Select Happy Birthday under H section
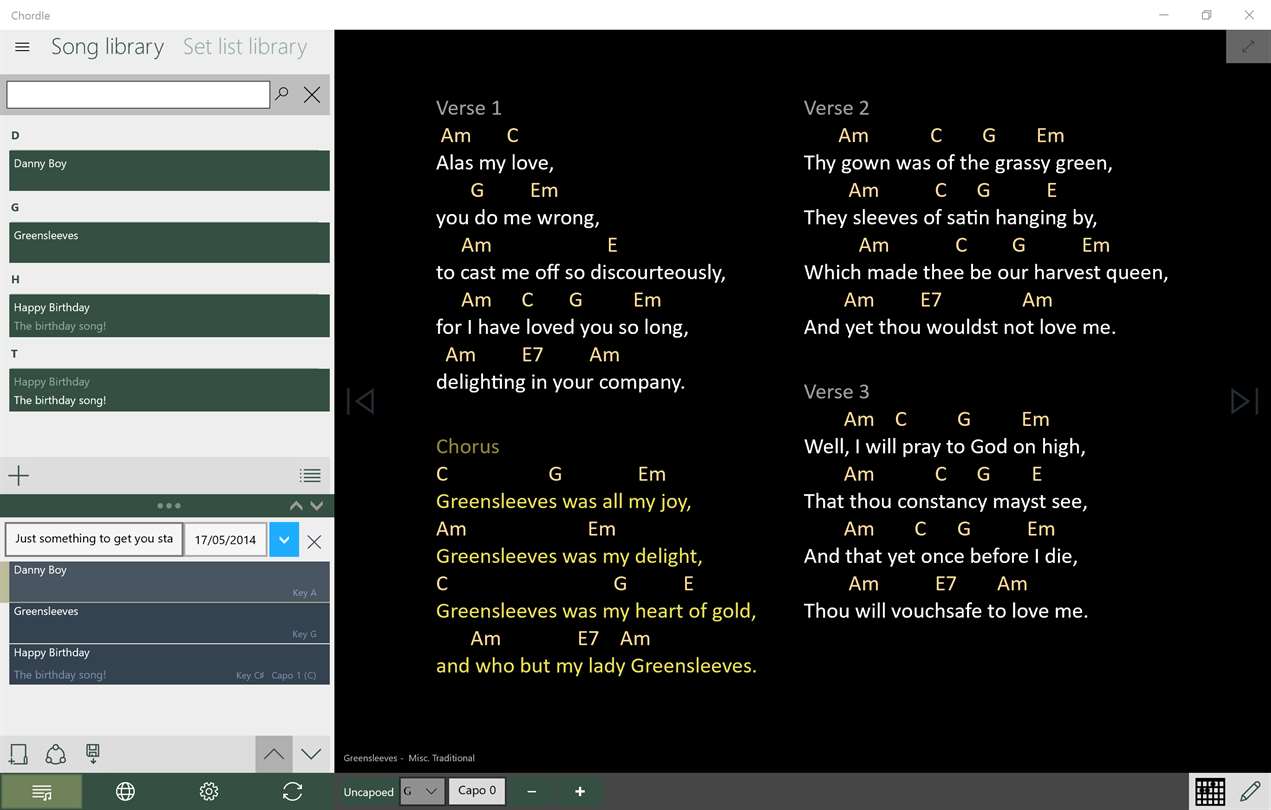 [169, 315]
